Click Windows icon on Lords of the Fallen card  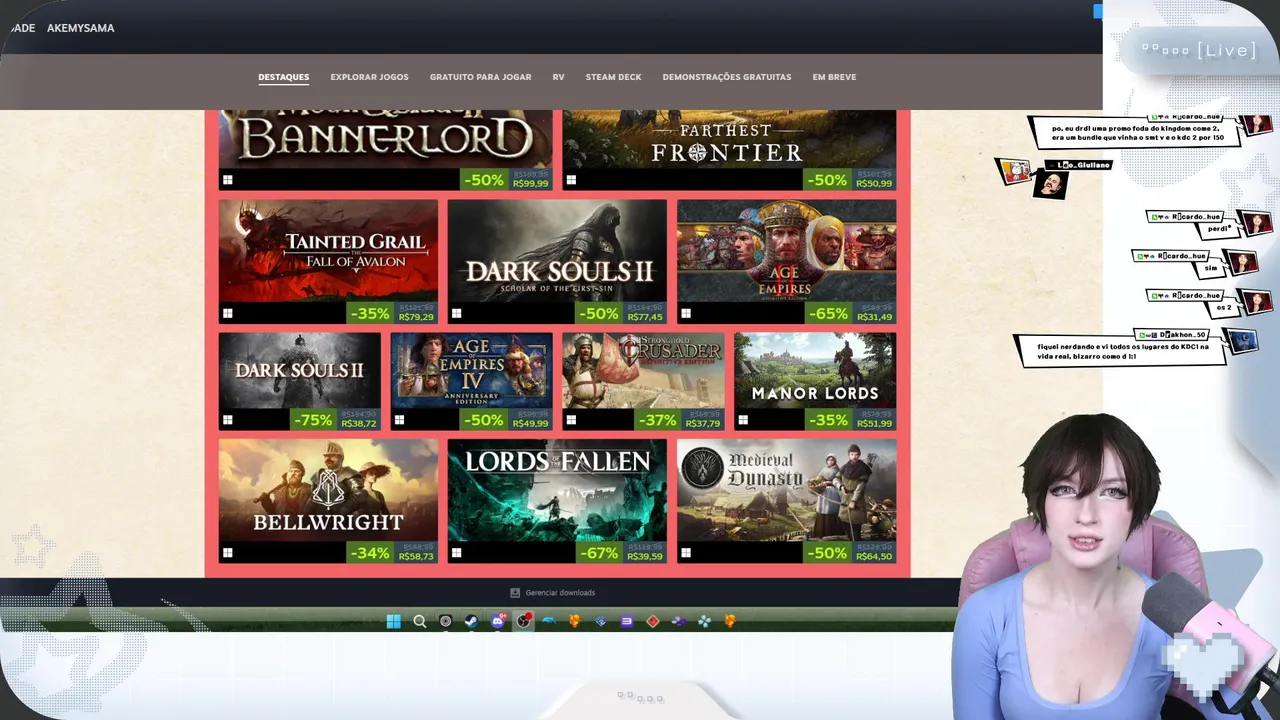click(457, 552)
